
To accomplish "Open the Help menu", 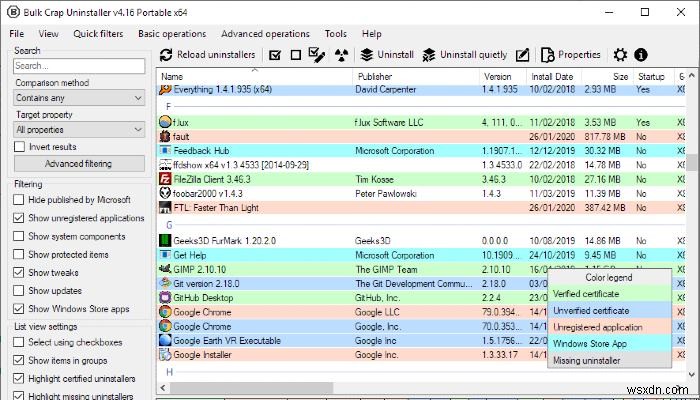I will pyautogui.click(x=371, y=34).
